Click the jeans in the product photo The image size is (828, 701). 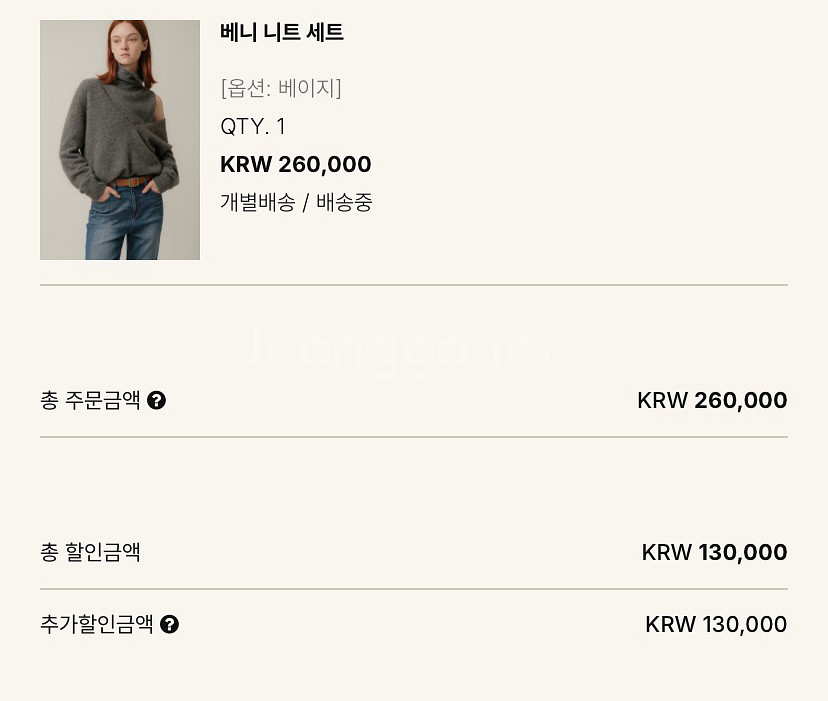(124, 225)
